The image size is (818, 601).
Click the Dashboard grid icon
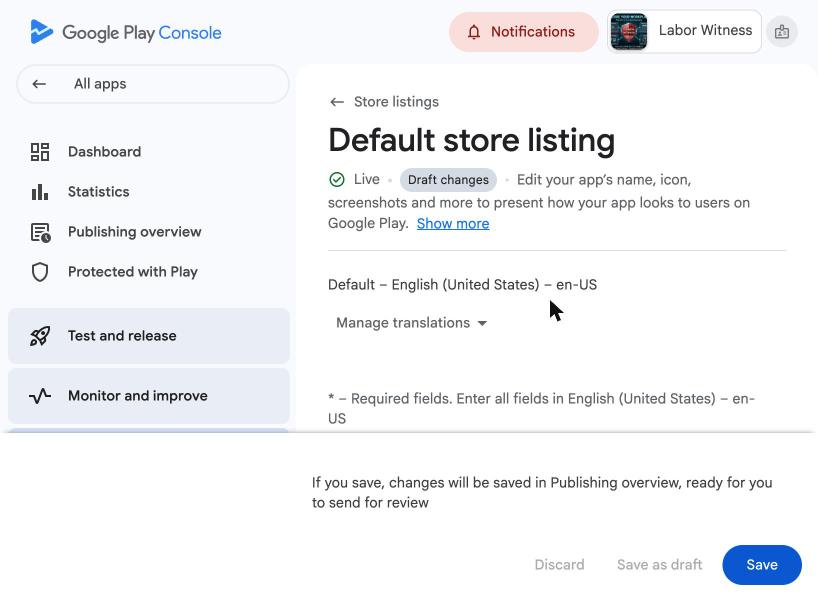40,152
